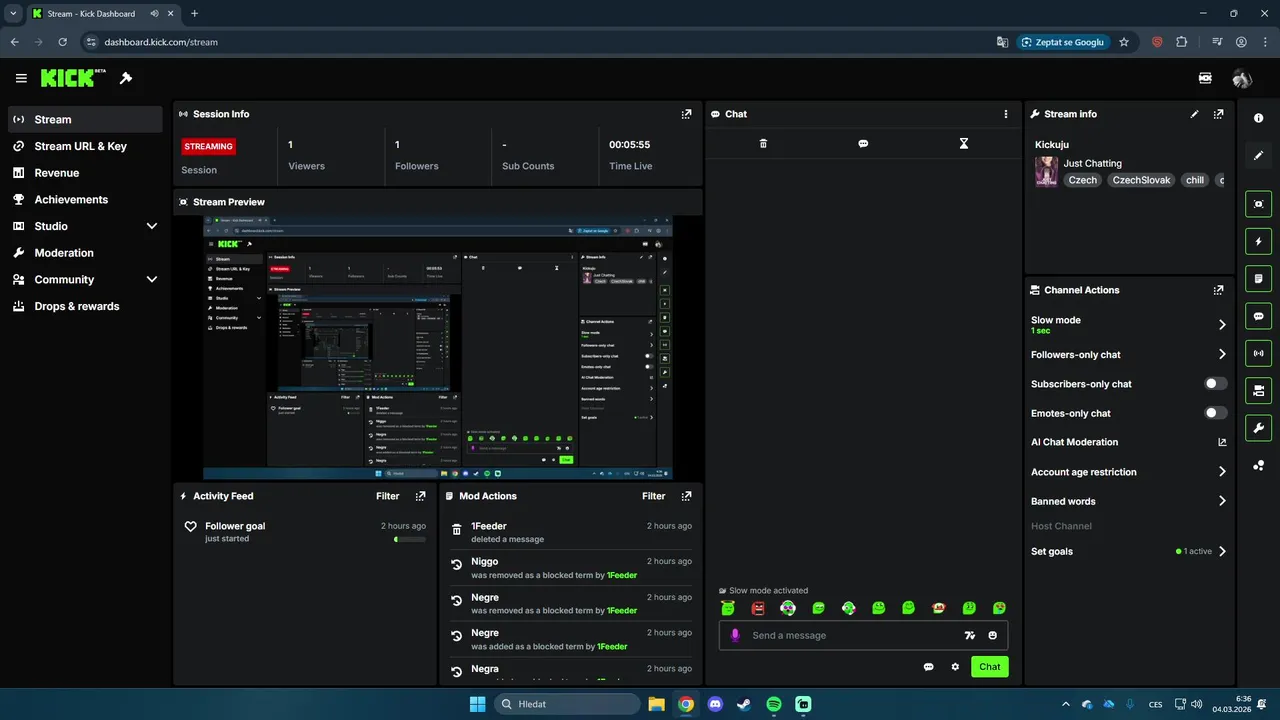Viewport: 1280px width, 720px height.
Task: Insert the red angry emote
Action: click(758, 607)
